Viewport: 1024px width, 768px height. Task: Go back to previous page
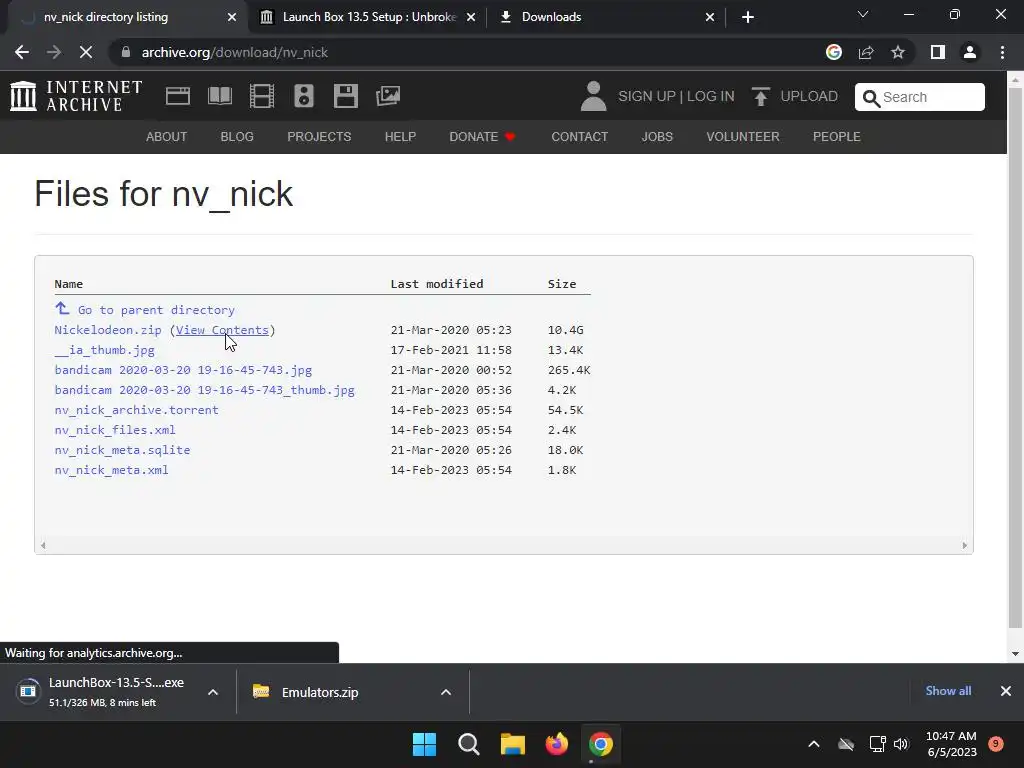point(22,52)
